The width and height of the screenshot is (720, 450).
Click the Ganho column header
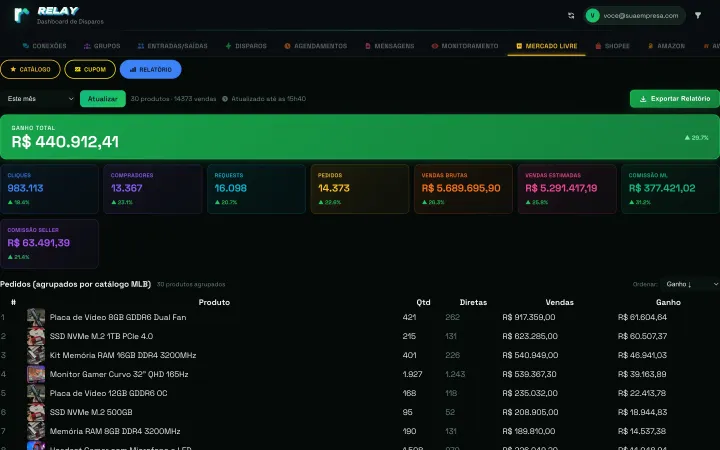pos(668,302)
